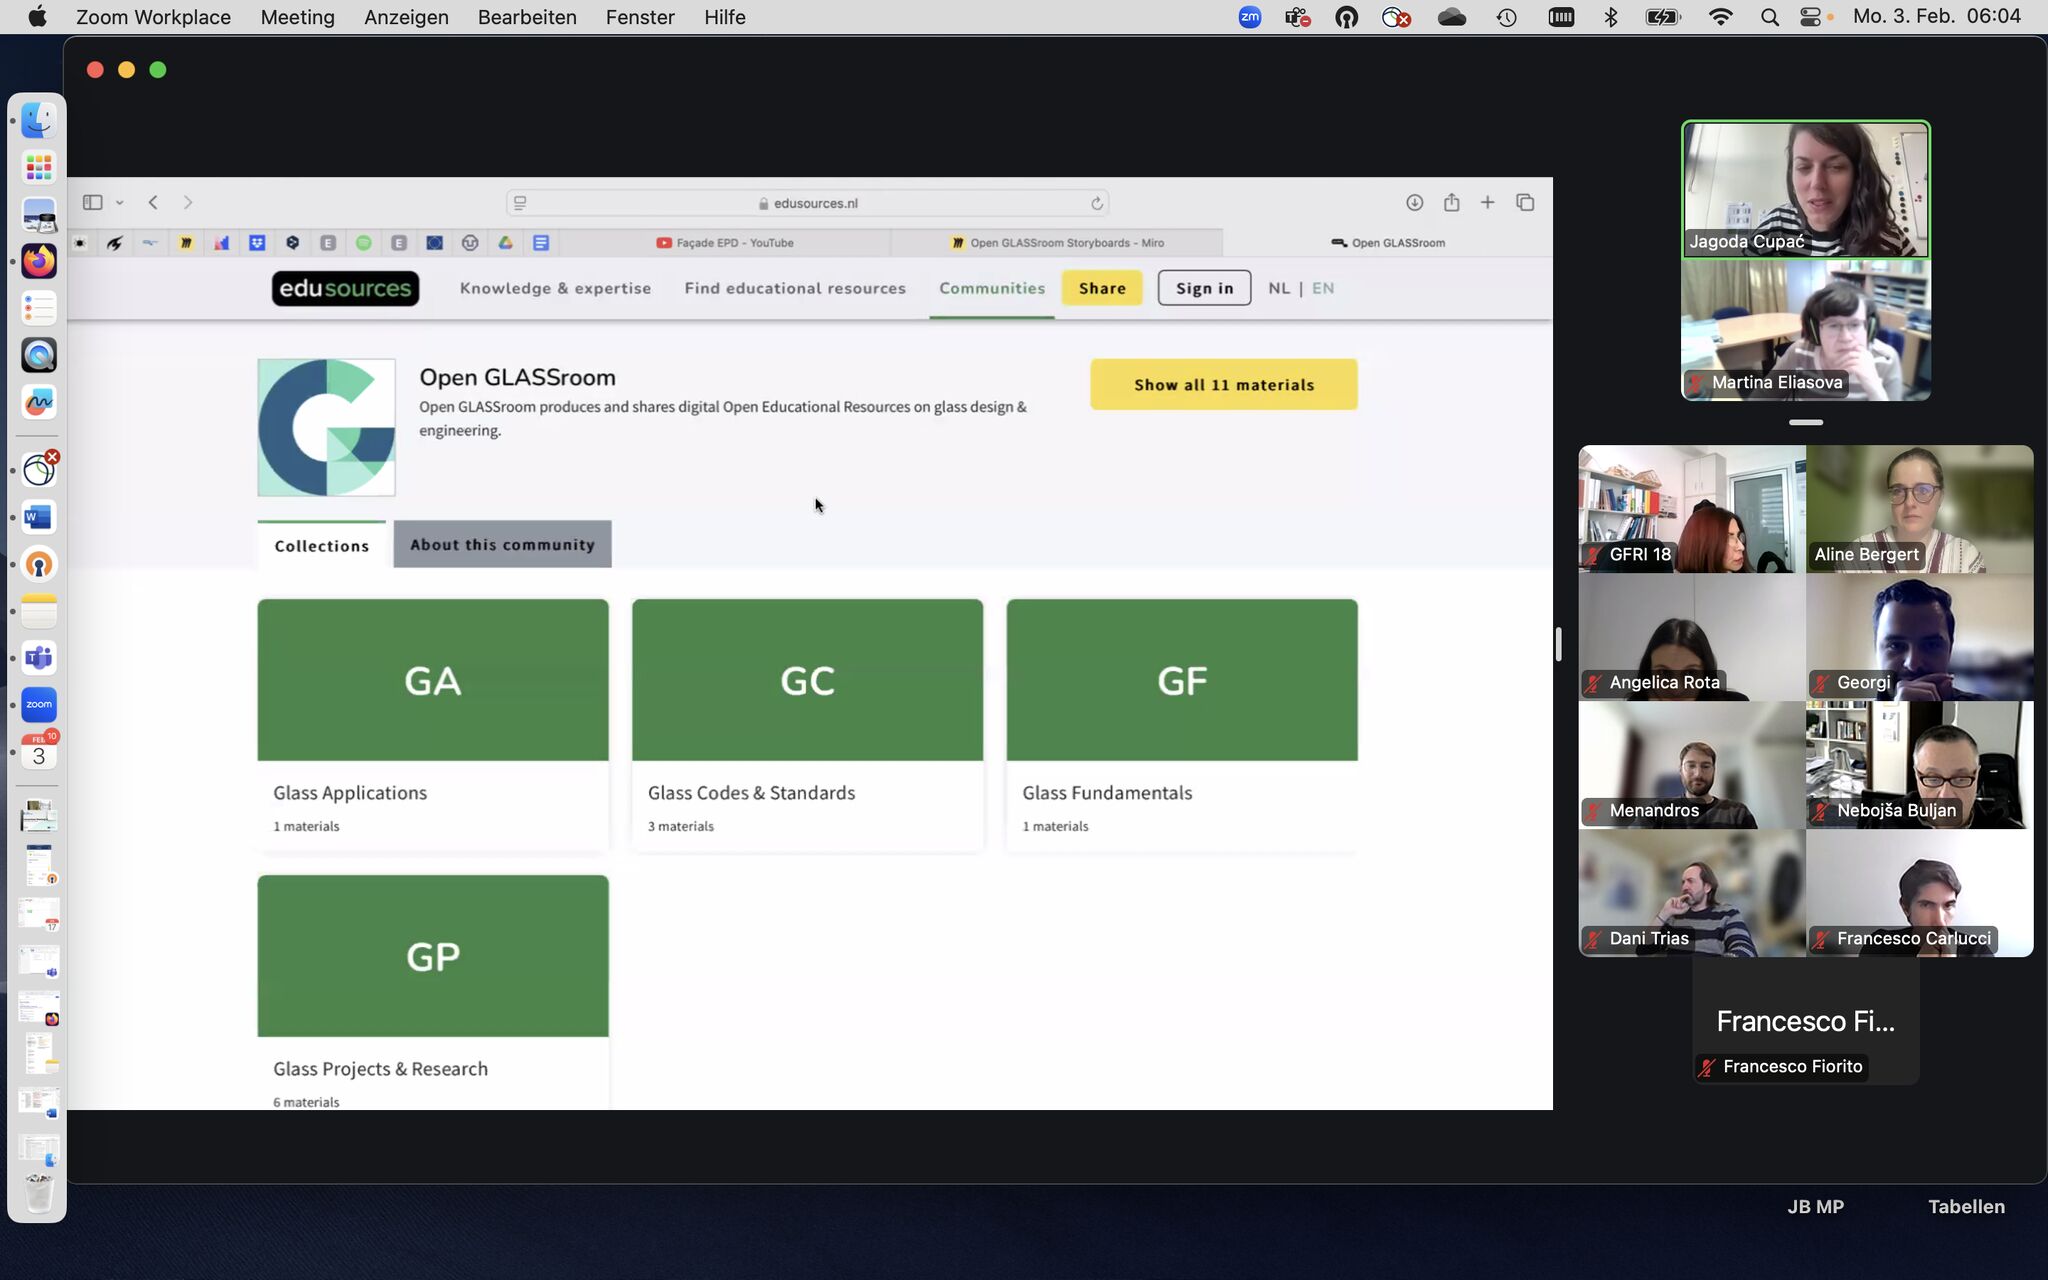2048x1280 pixels.
Task: Open the About this community tab
Action: (x=502, y=545)
